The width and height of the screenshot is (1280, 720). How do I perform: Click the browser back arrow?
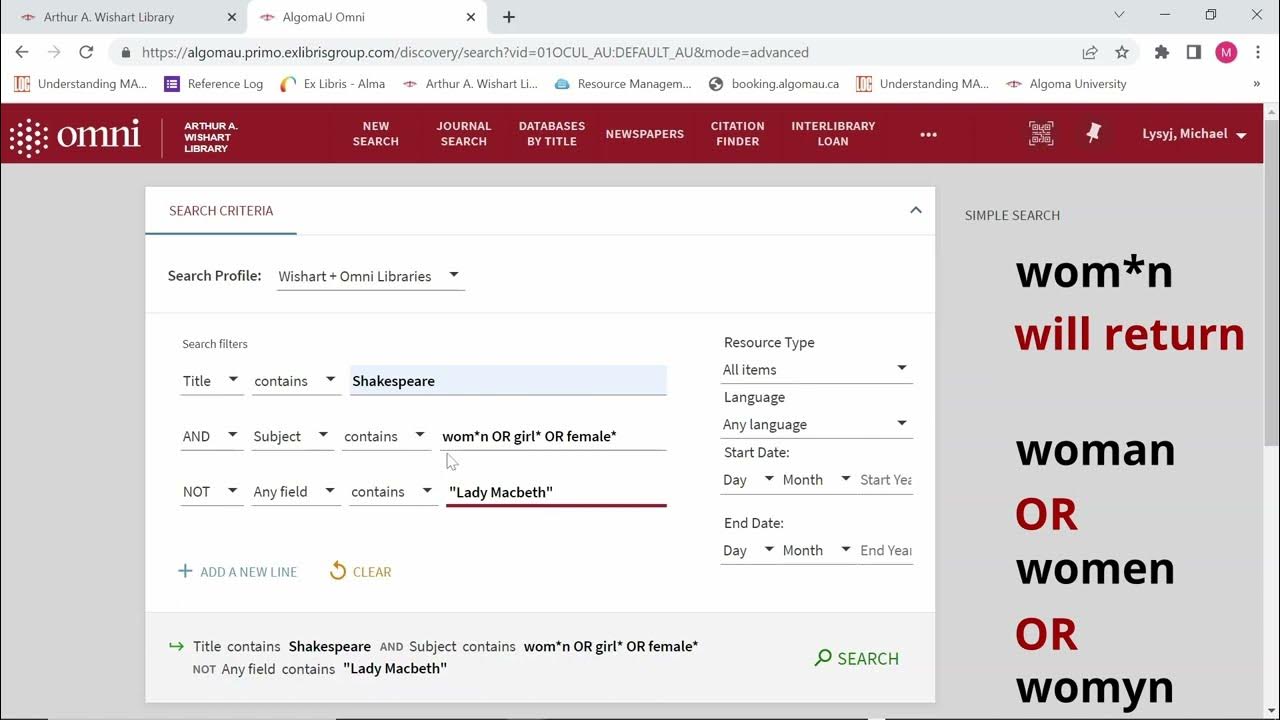coord(22,52)
